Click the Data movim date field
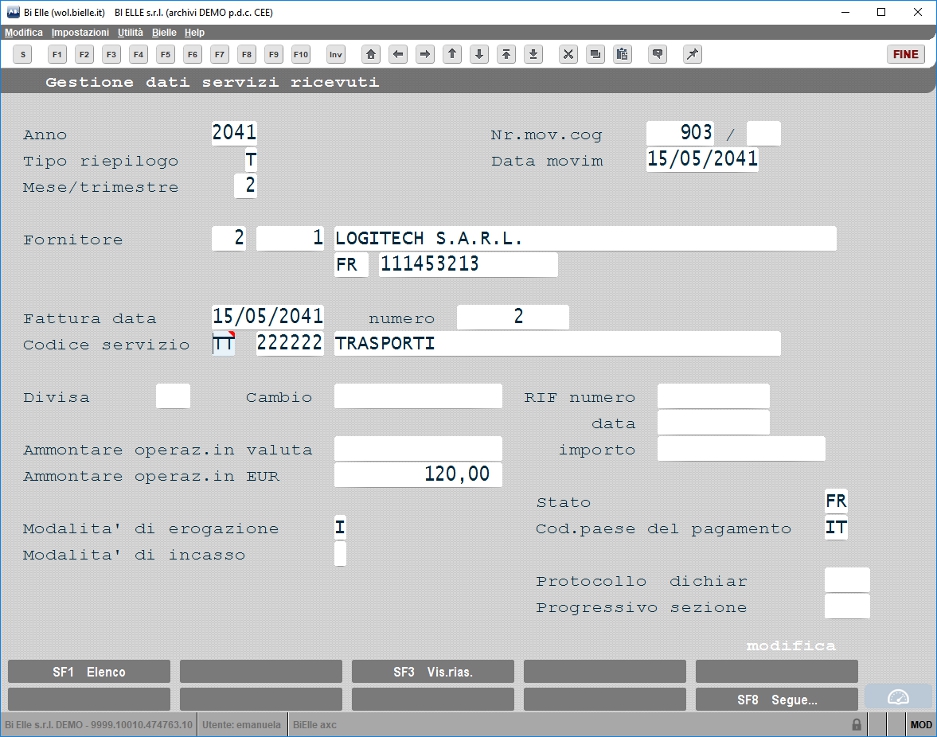Screen dimensions: 937x737 [x=702, y=160]
